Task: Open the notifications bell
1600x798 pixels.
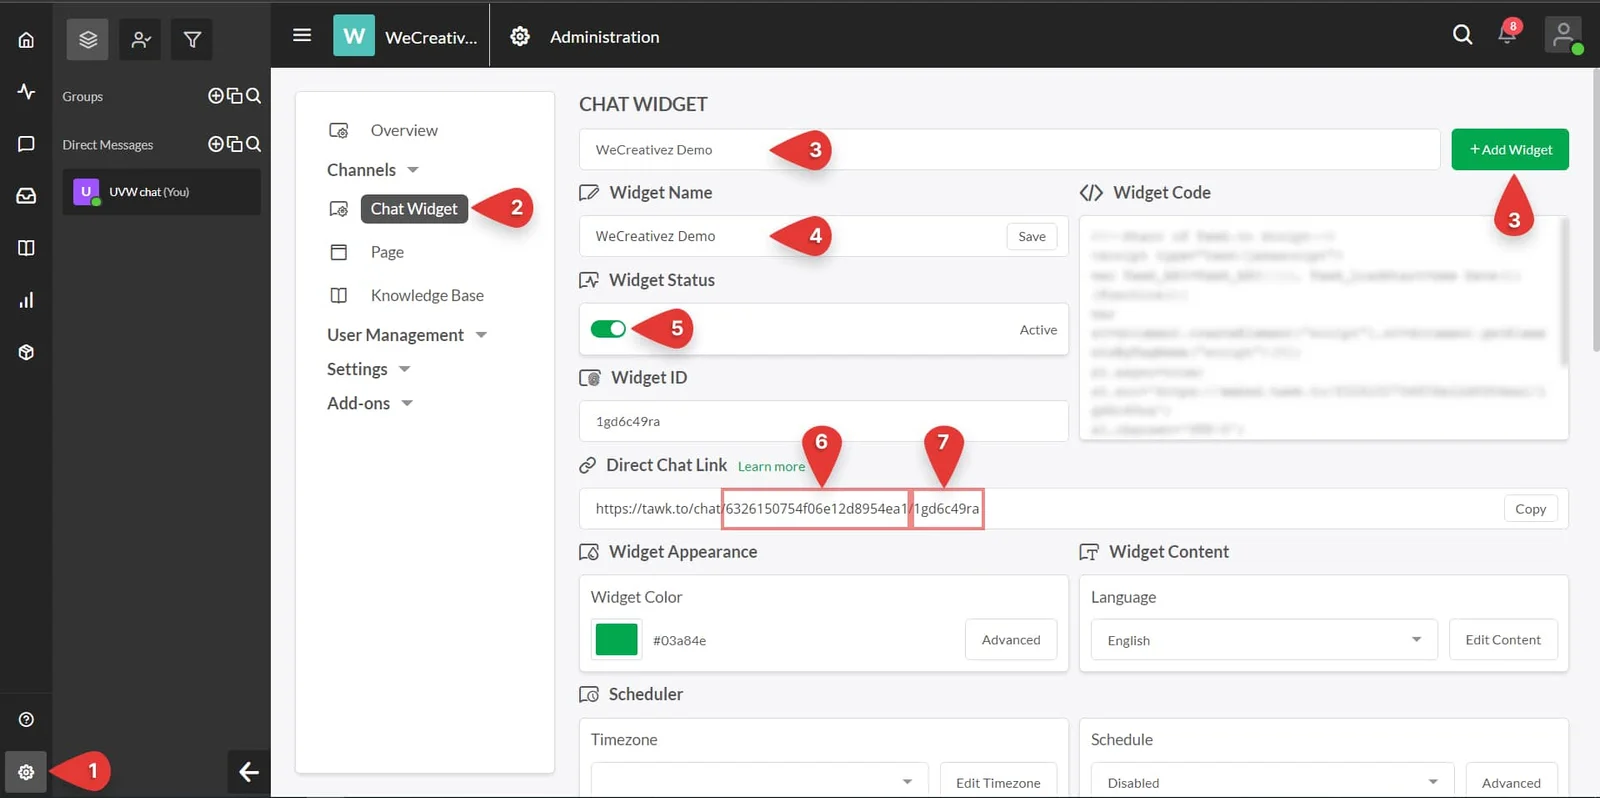Action: 1508,33
